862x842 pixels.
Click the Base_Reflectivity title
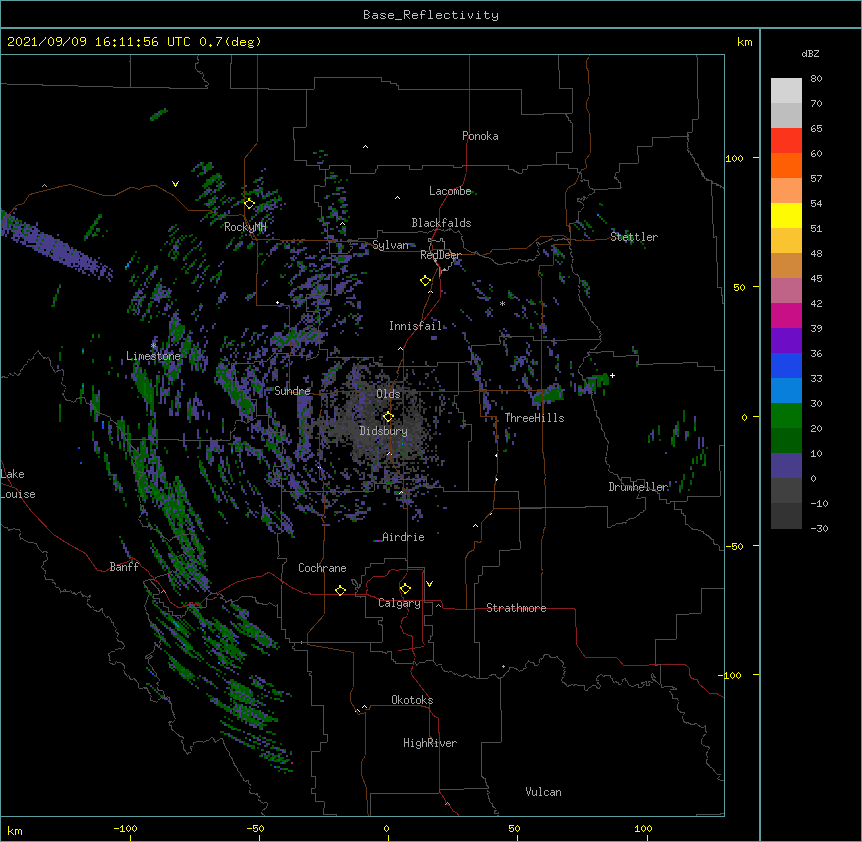[431, 15]
